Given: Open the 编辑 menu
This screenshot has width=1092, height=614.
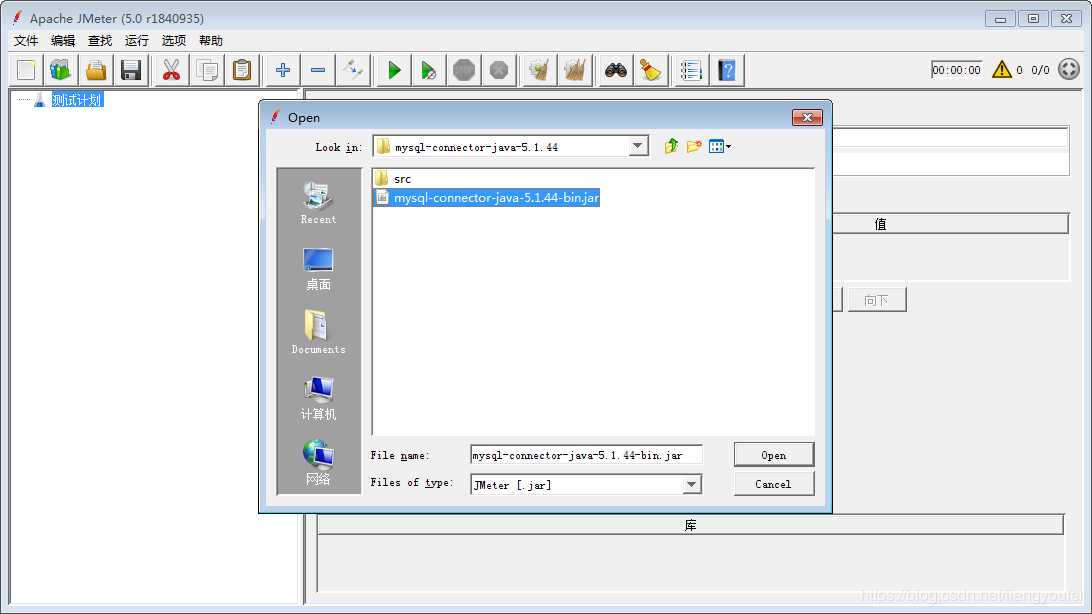Looking at the screenshot, I should click(63, 40).
